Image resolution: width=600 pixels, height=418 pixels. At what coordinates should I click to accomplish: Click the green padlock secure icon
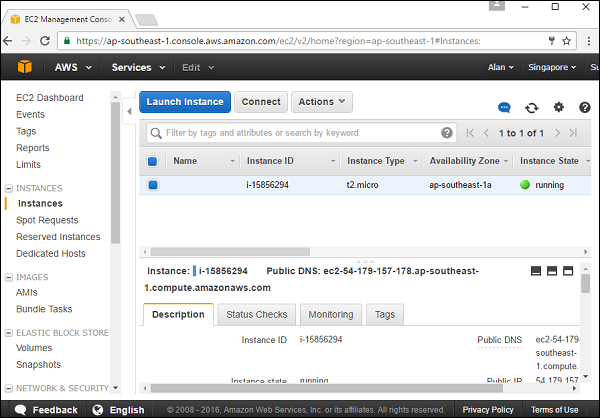(x=67, y=41)
